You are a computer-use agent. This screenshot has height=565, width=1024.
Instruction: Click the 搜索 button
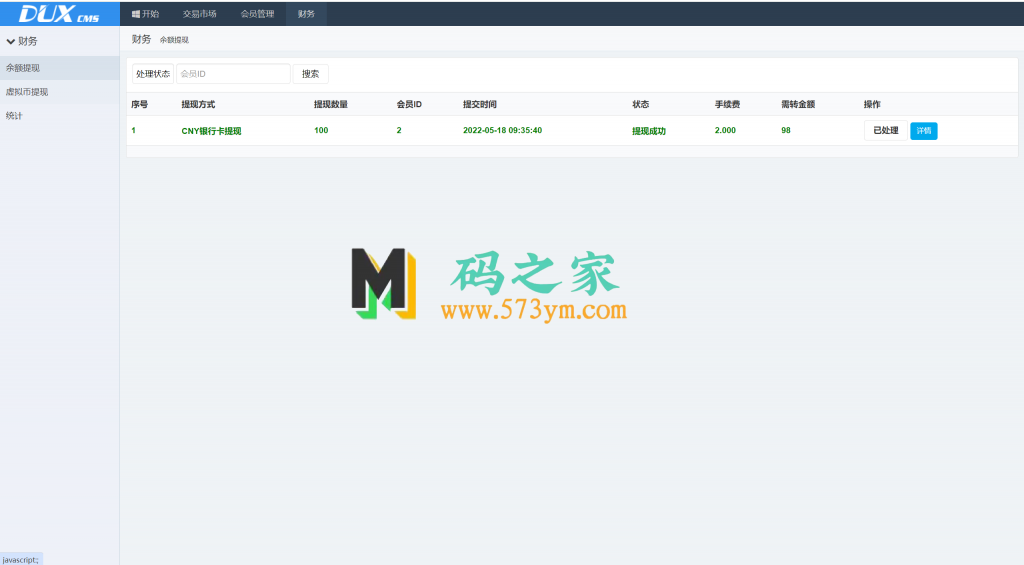tap(310, 74)
